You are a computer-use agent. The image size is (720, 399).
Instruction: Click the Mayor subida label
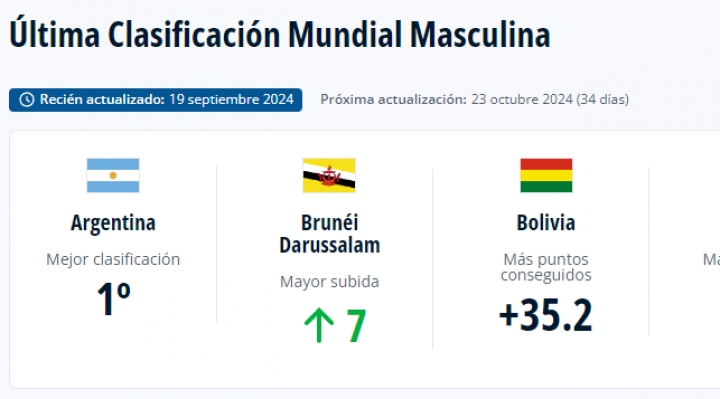pyautogui.click(x=330, y=281)
